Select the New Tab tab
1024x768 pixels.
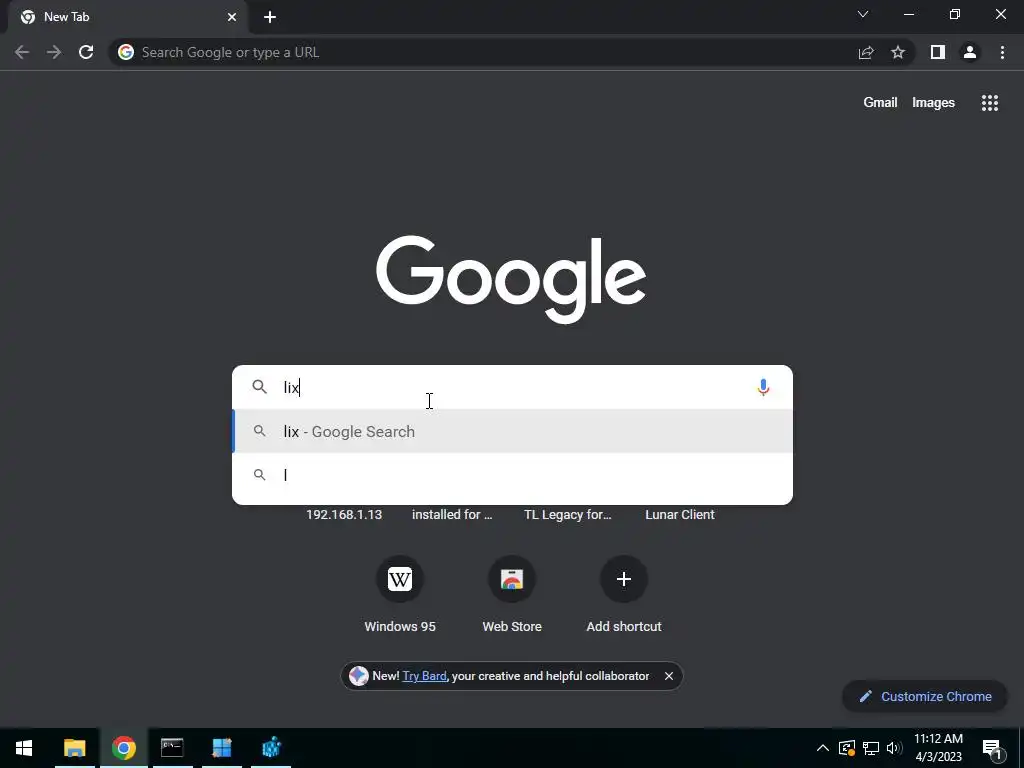pyautogui.click(x=127, y=17)
